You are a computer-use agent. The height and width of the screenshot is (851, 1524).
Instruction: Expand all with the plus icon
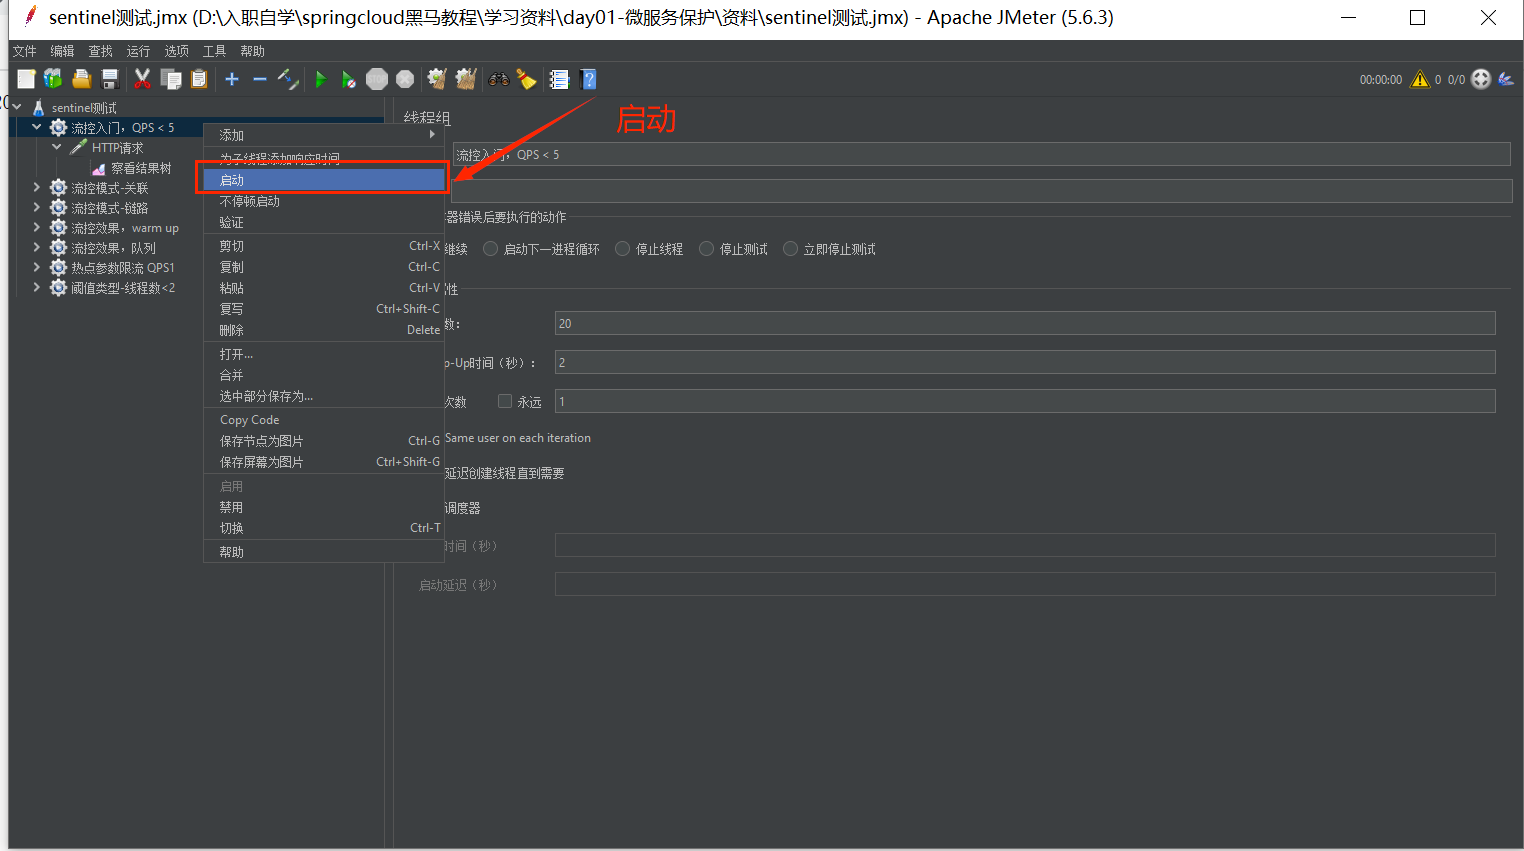tap(232, 79)
